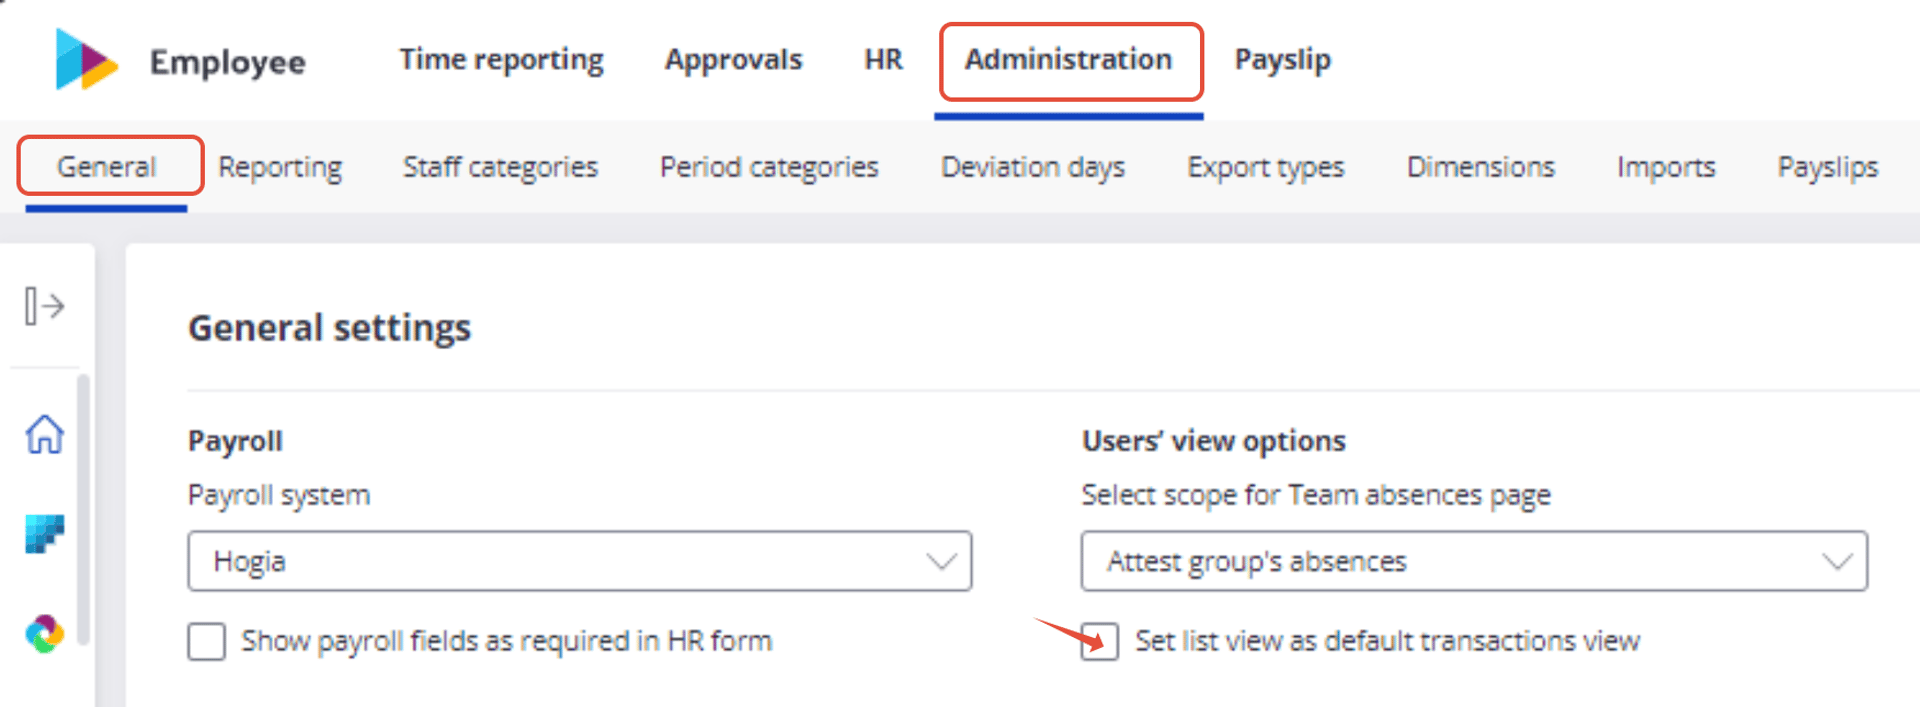Go to the Payslip menu
The width and height of the screenshot is (1920, 707).
point(1283,60)
